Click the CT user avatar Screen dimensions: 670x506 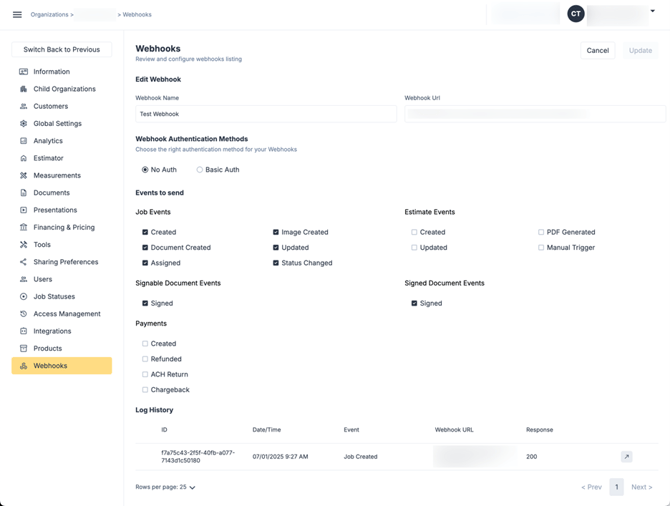point(575,14)
